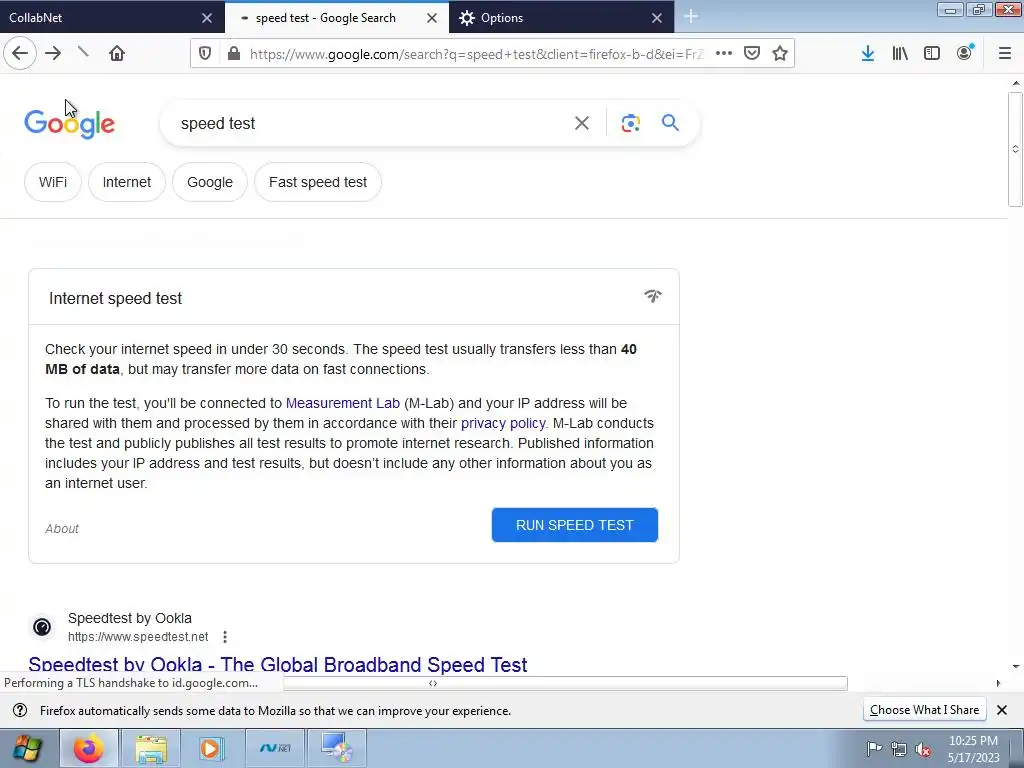Open the Firefox home page
1024x768 pixels.
[x=117, y=53]
